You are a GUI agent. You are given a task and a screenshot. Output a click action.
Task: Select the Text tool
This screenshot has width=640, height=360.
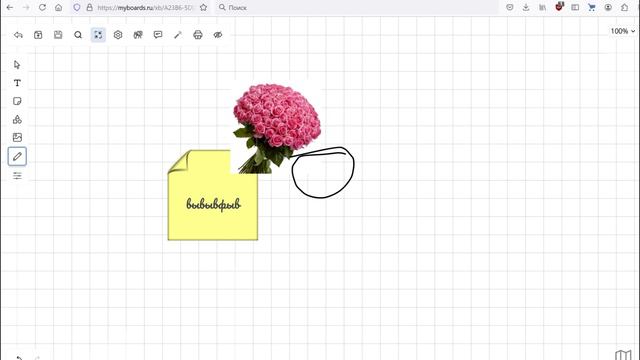point(17,83)
